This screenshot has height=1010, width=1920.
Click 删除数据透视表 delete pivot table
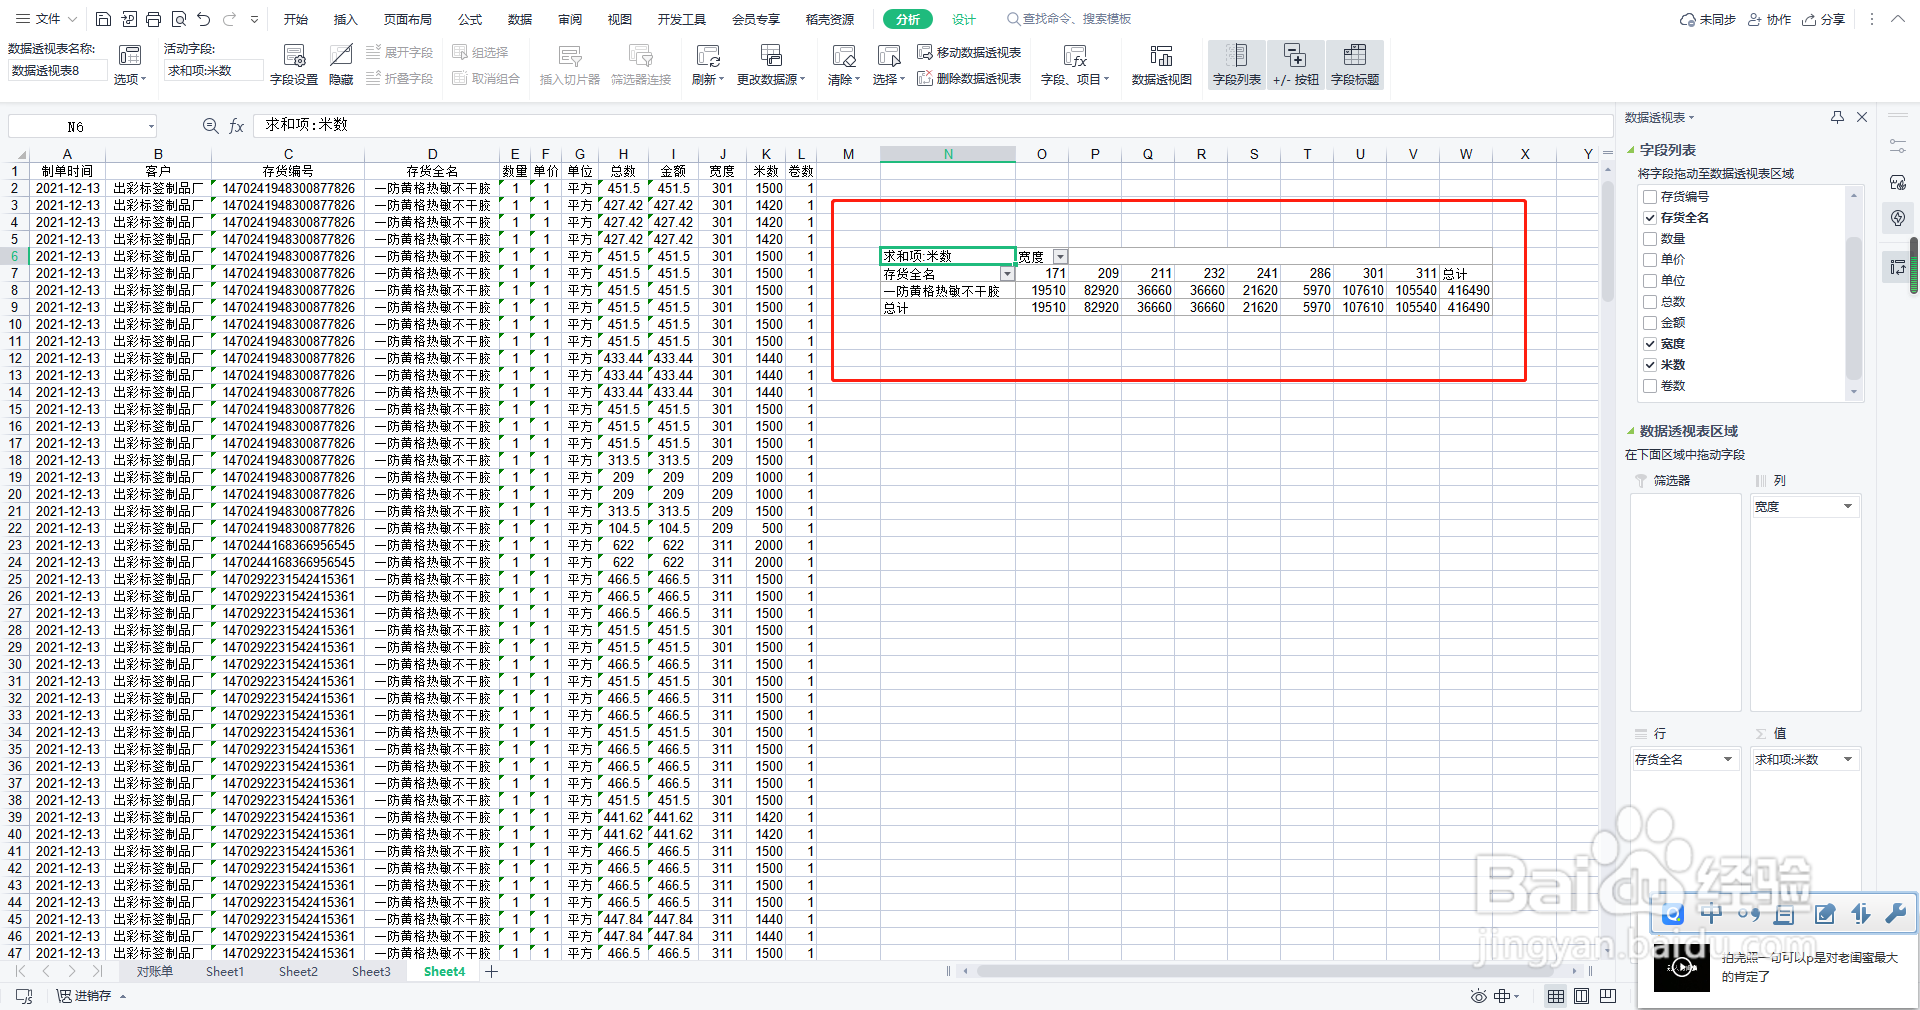coord(969,78)
